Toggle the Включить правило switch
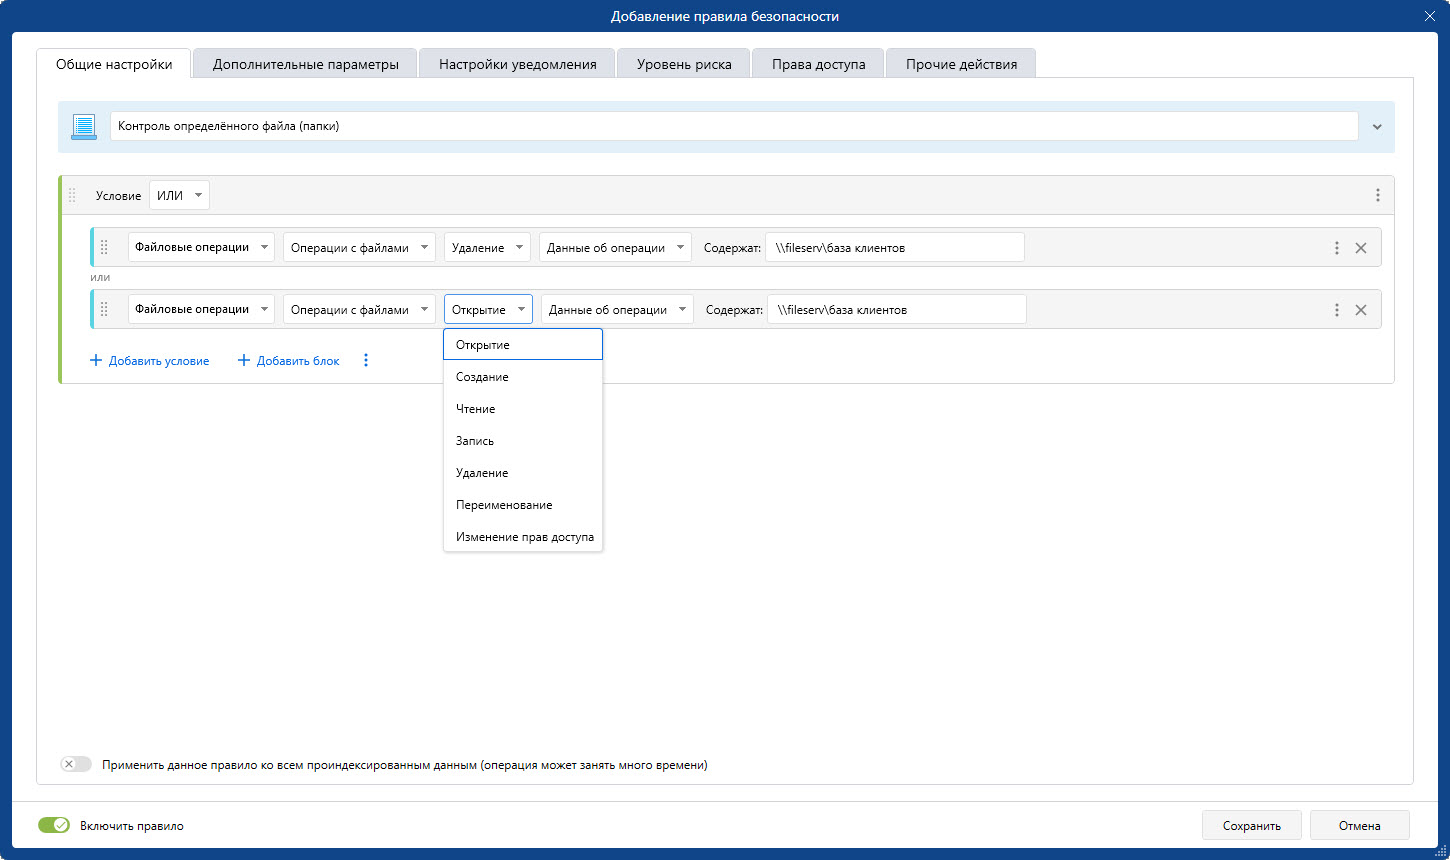 point(54,826)
